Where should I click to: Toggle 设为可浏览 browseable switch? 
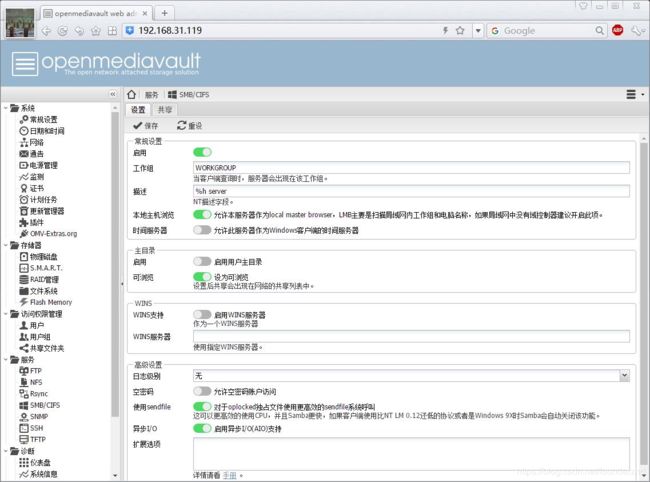point(202,276)
